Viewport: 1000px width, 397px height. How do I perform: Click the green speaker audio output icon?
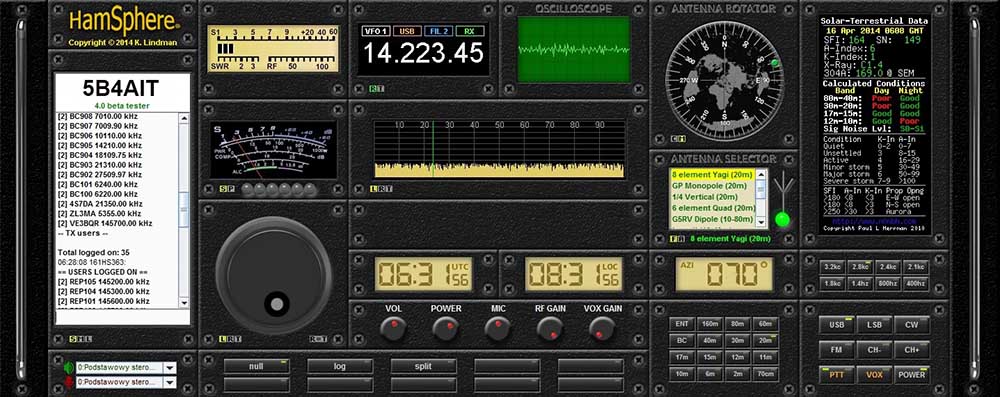68,368
